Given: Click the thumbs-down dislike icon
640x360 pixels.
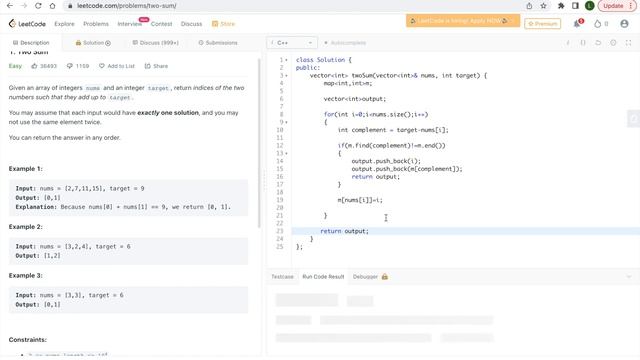Looking at the screenshot, I should click(x=69, y=66).
